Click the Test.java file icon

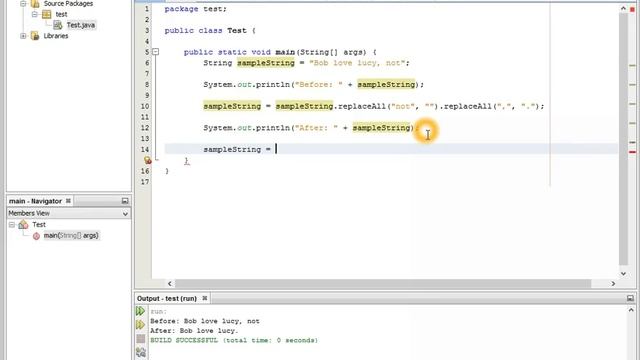[x=58, y=25]
